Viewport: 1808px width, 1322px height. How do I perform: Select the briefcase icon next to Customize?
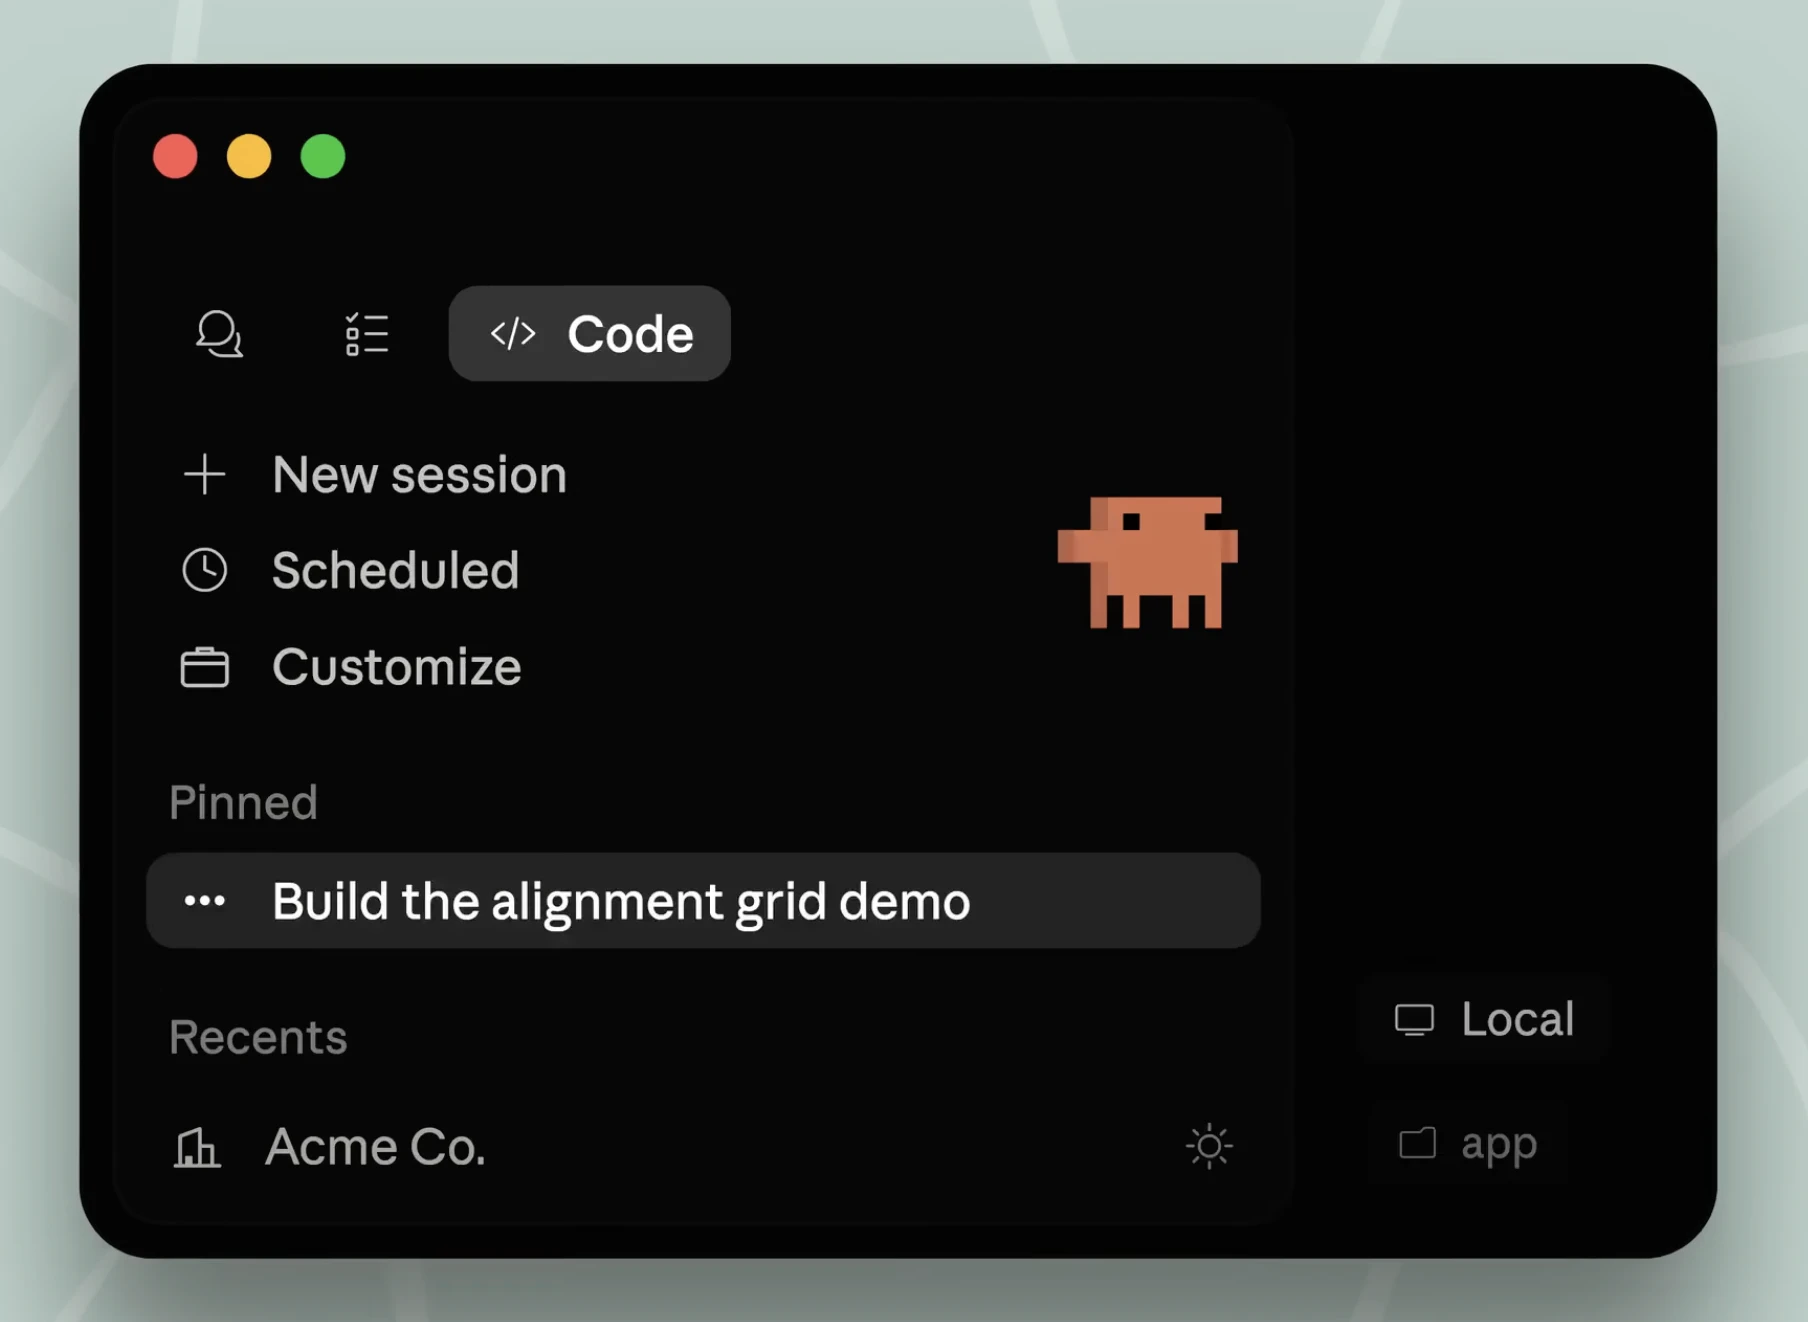[x=206, y=666]
